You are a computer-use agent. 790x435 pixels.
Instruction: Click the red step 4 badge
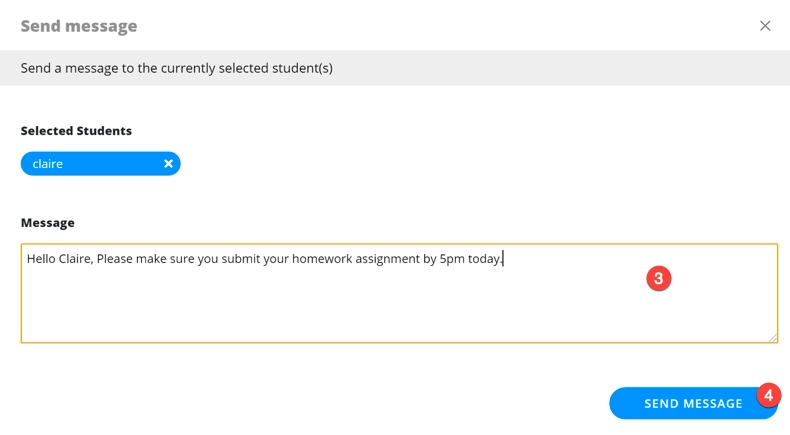click(768, 395)
